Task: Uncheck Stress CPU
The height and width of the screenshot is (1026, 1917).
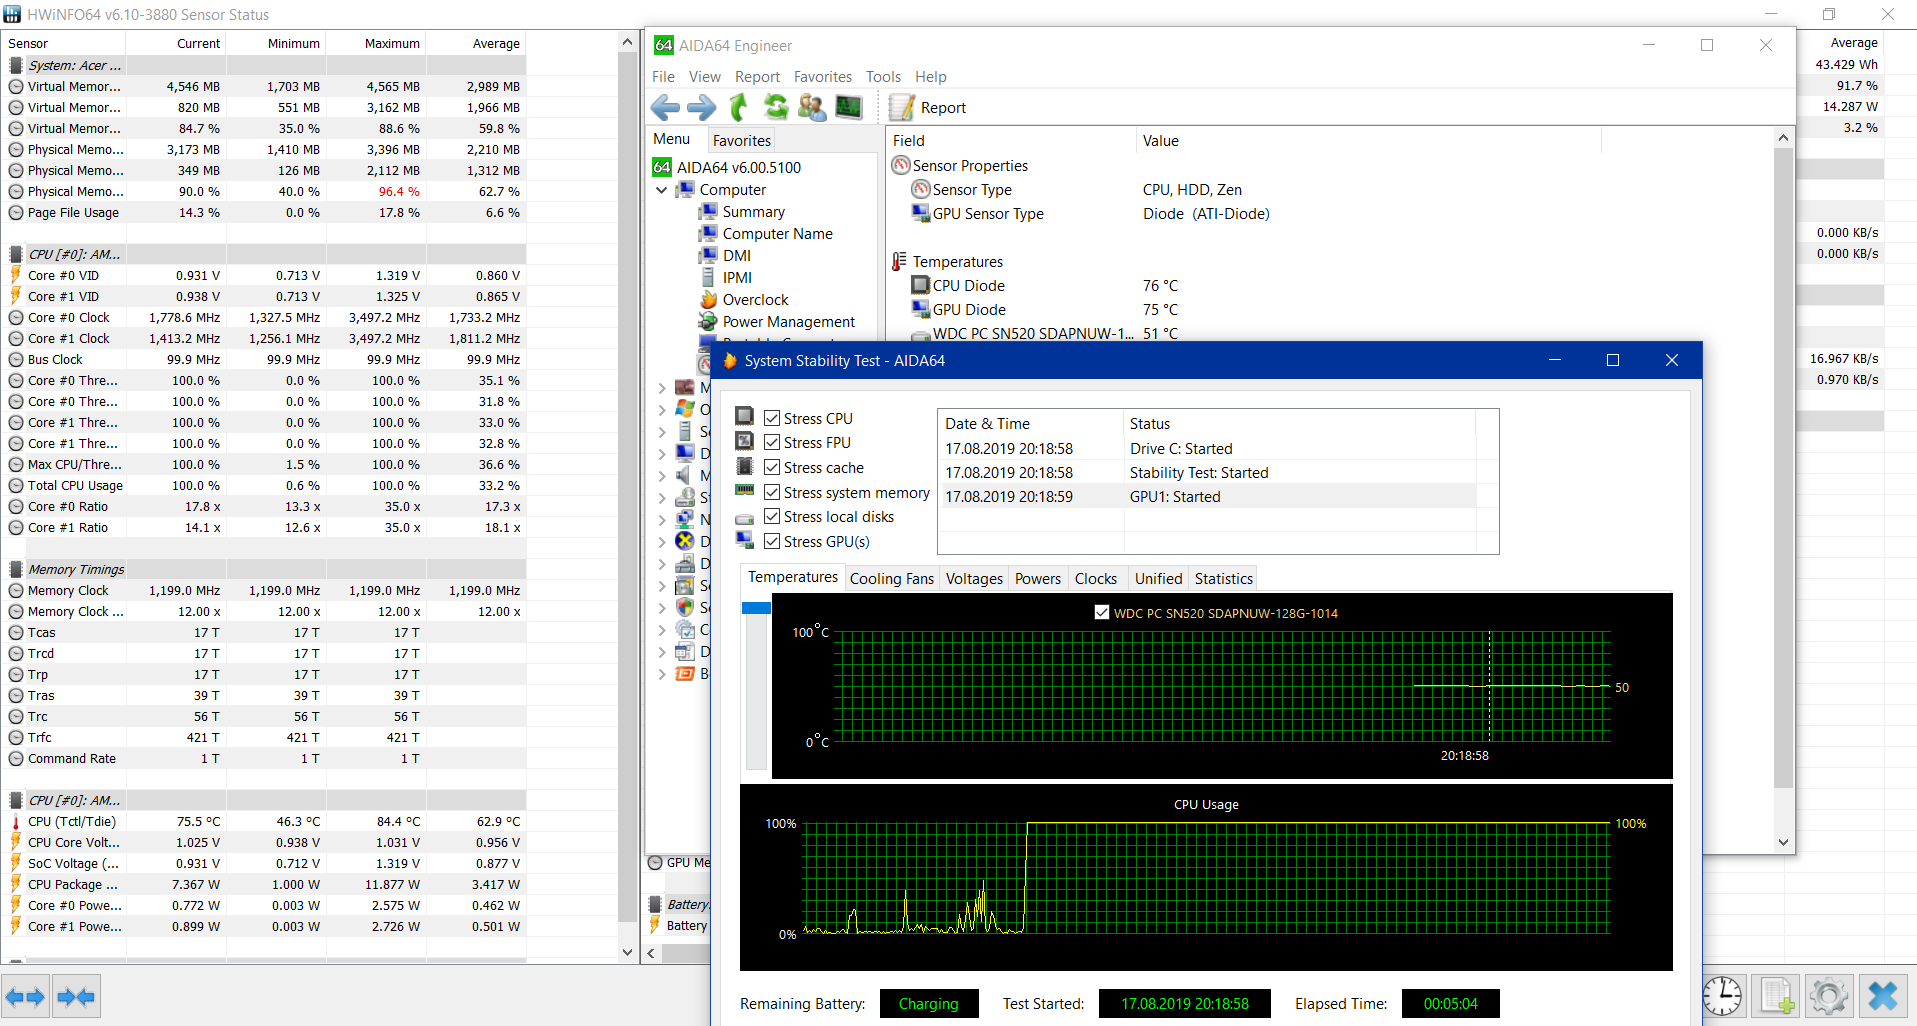Action: point(772,418)
